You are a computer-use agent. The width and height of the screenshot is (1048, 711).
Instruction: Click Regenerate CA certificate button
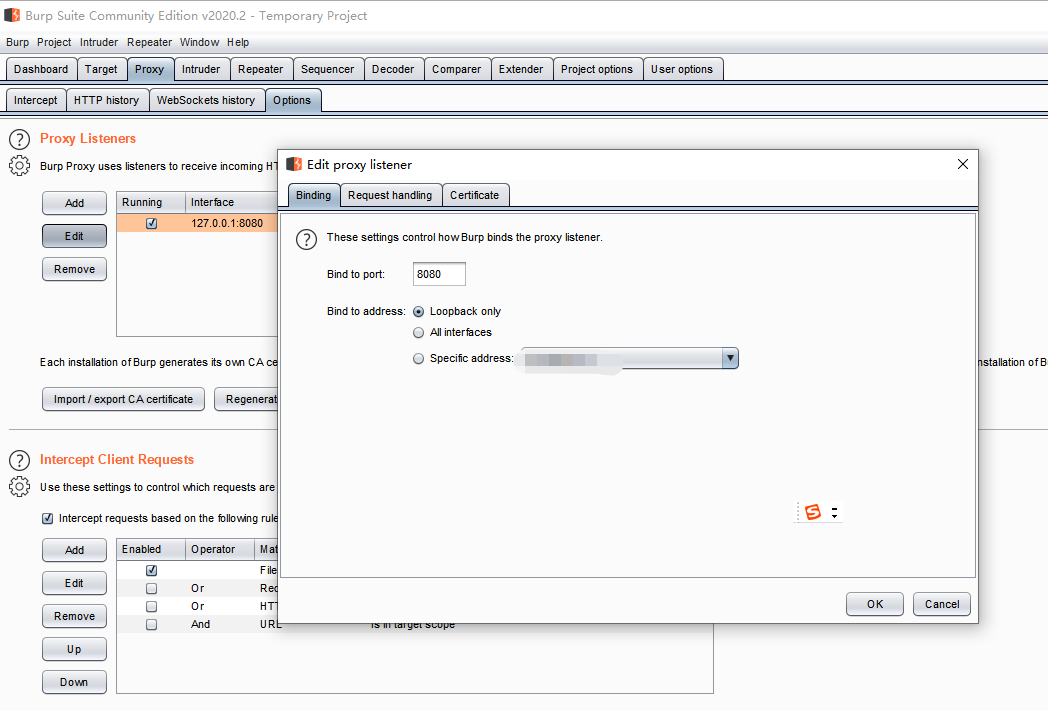point(246,399)
